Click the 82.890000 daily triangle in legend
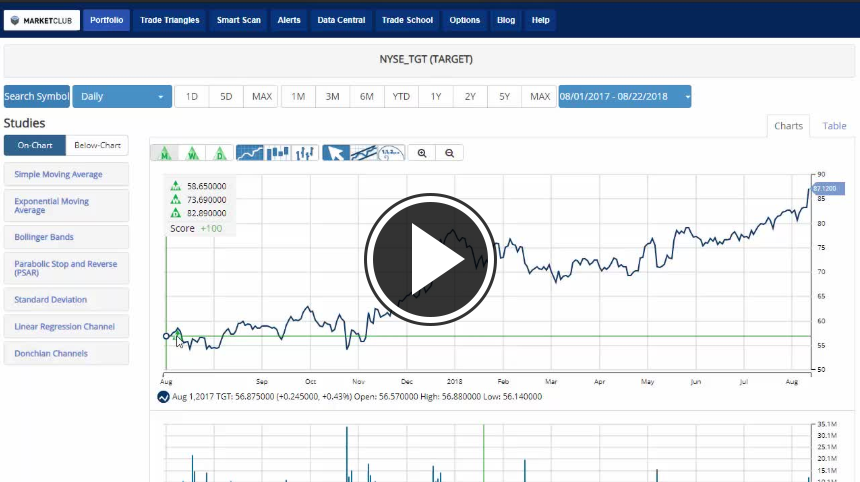This screenshot has width=860, height=482. pos(176,213)
